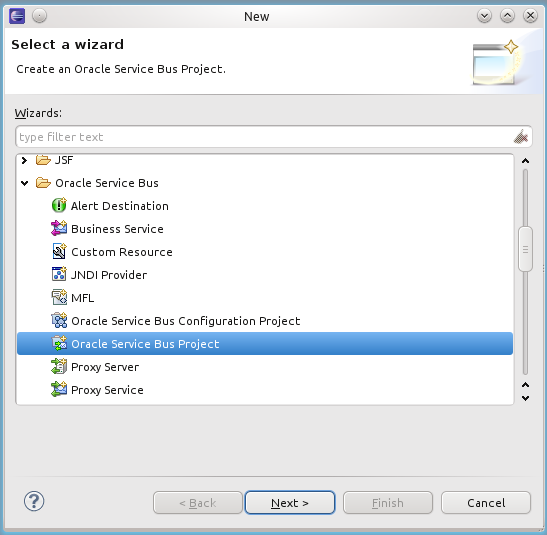This screenshot has height=535, width=547.
Task: Click the Alert Destination wizard icon
Action: click(59, 205)
